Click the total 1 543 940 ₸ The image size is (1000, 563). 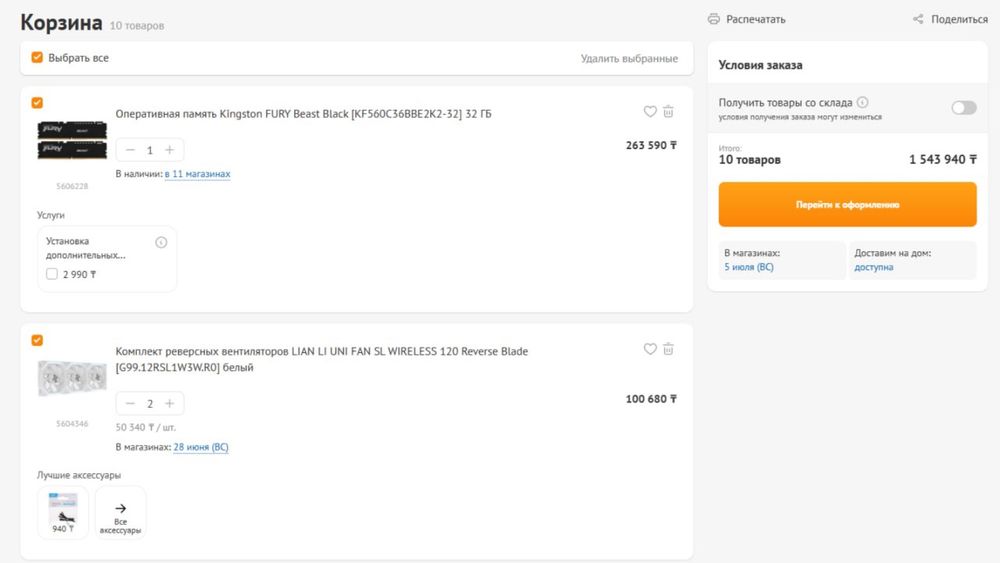tap(943, 159)
